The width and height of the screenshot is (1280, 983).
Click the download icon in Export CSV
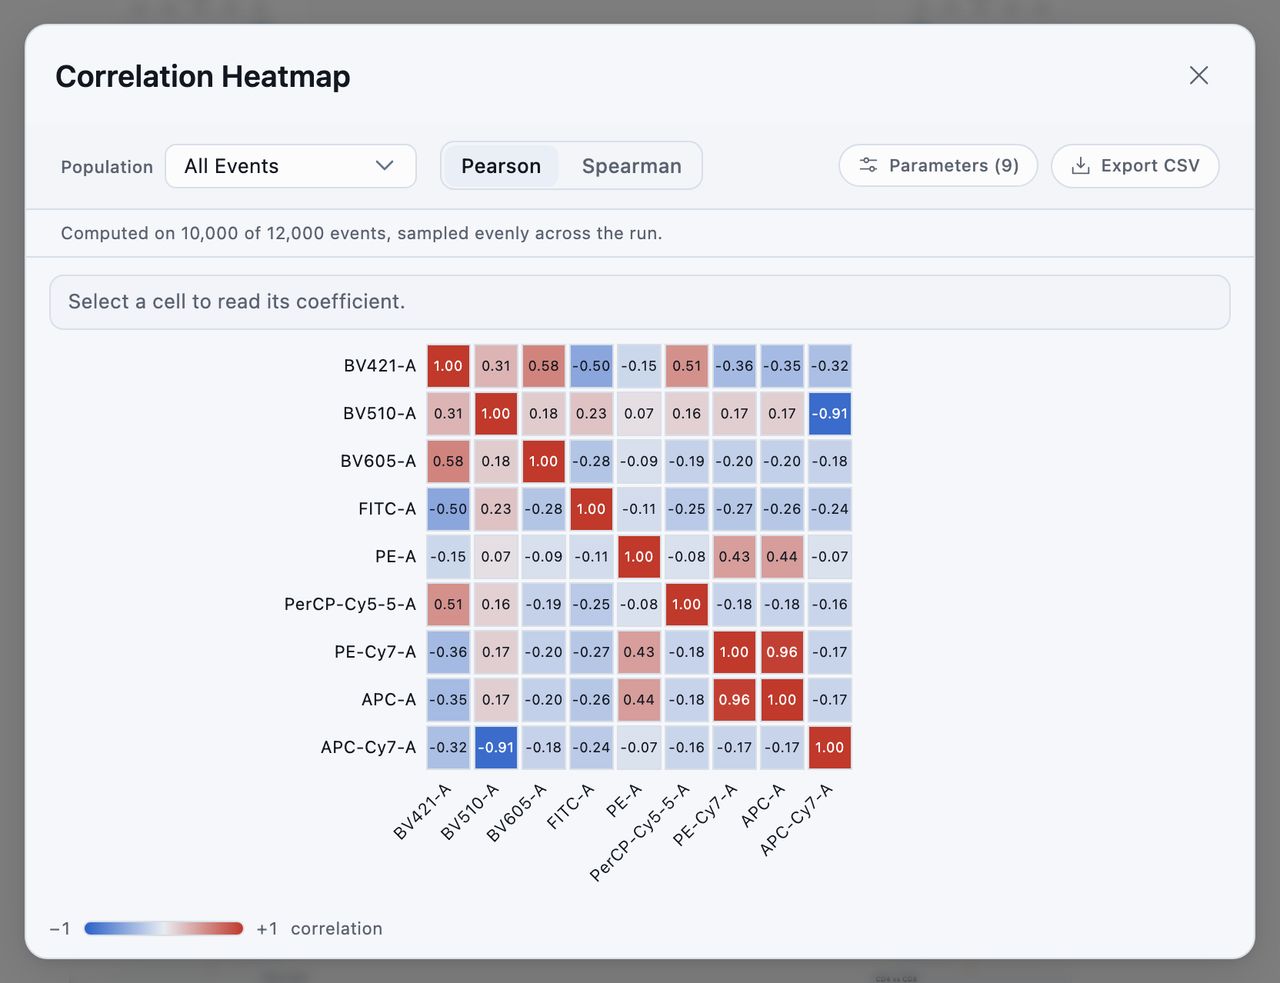pos(1080,166)
